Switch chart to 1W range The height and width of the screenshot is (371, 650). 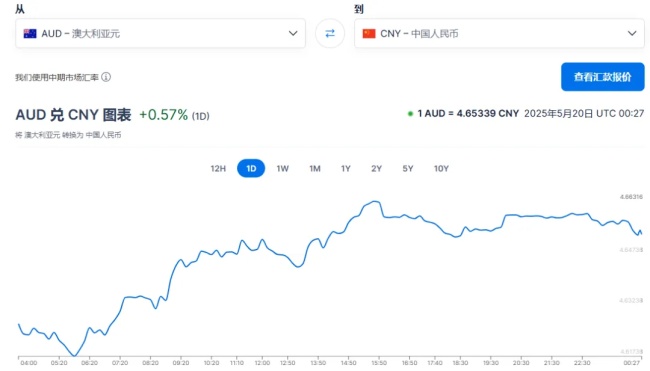click(x=283, y=168)
